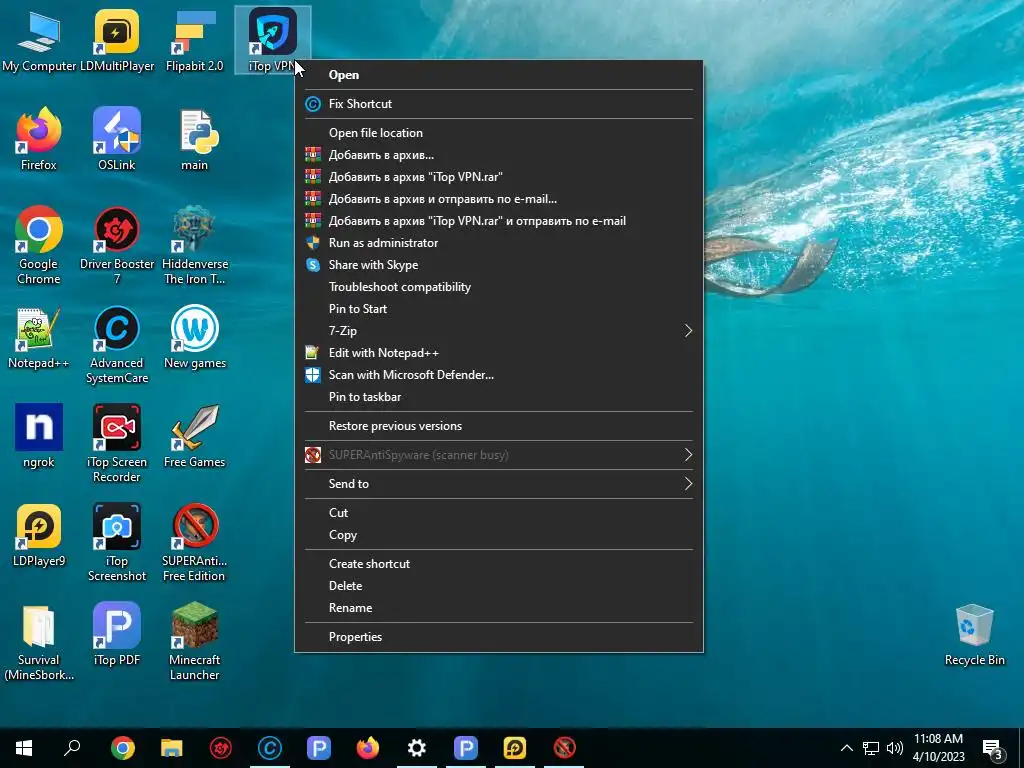Choose Fix Shortcut in the context menu
Screen dimensions: 1024x768
click(x=499, y=104)
